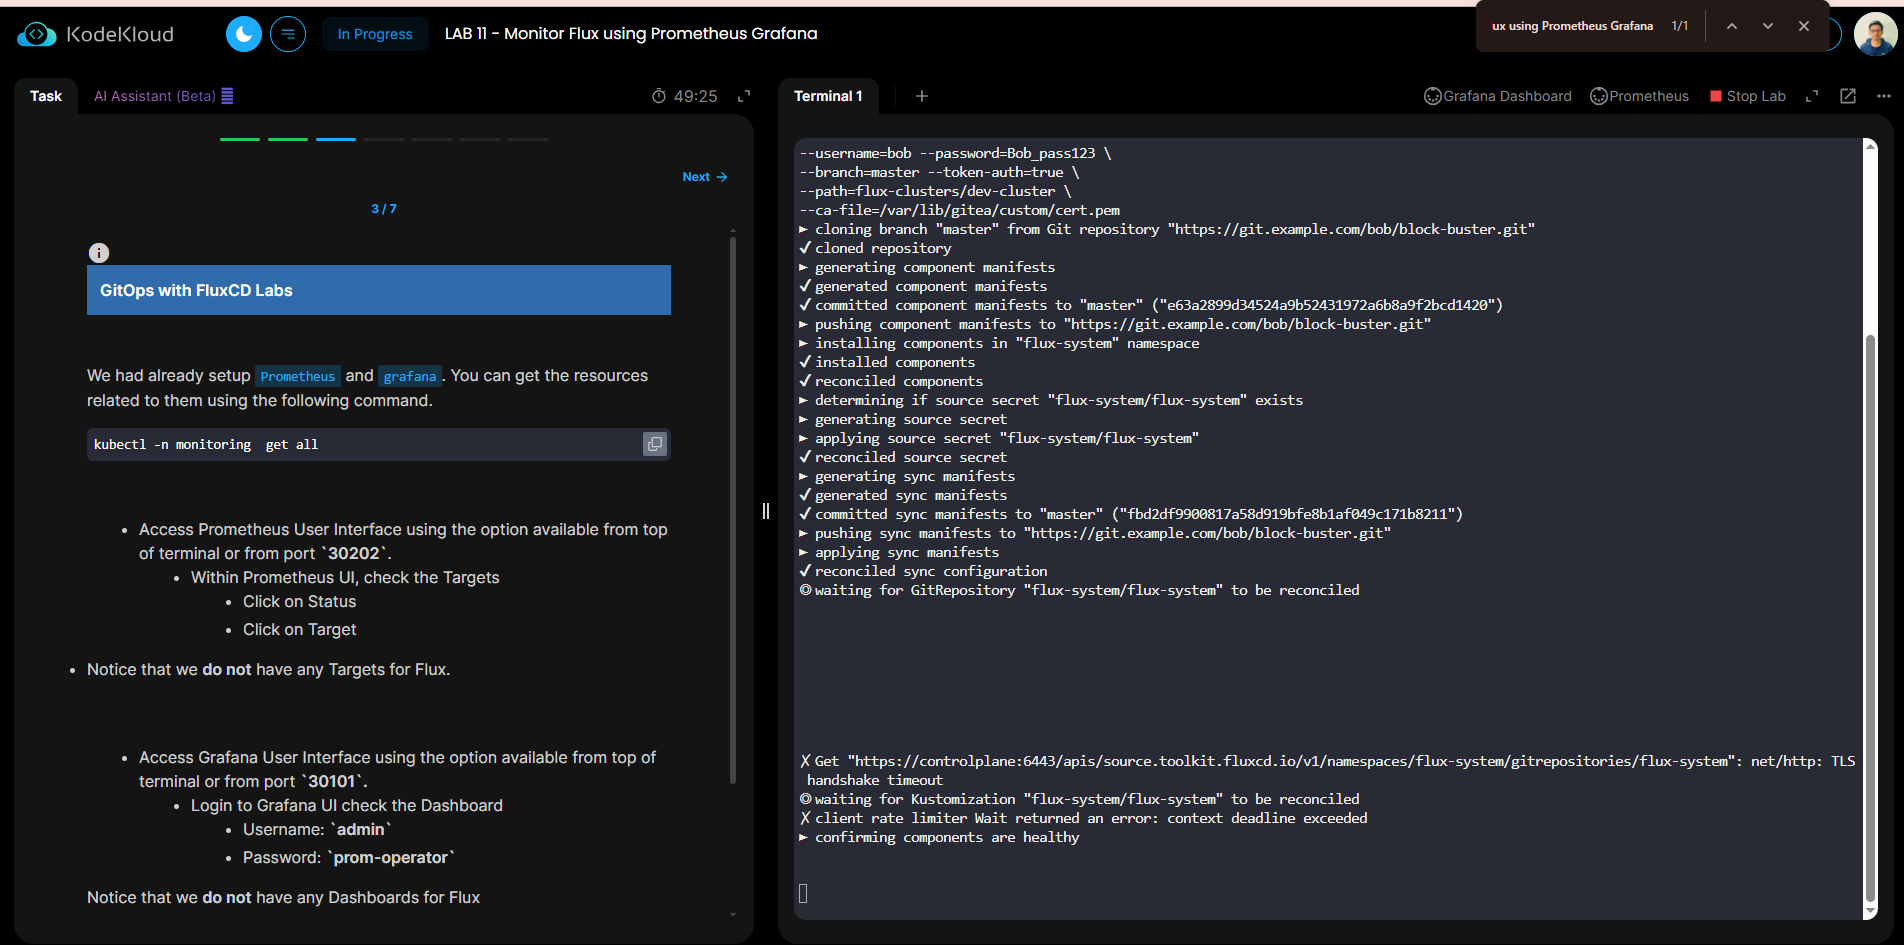Stop the running lab
Screen dimensions: 1904x945
point(1747,96)
